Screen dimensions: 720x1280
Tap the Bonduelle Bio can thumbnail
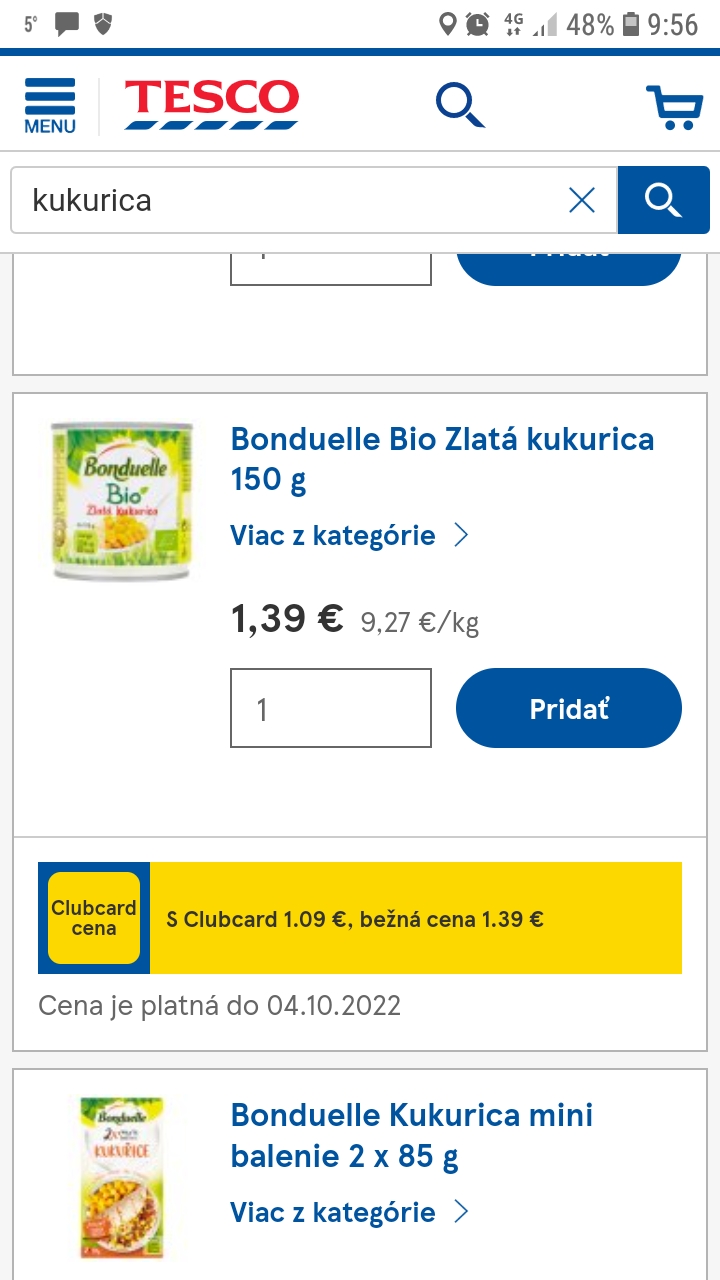tap(121, 500)
